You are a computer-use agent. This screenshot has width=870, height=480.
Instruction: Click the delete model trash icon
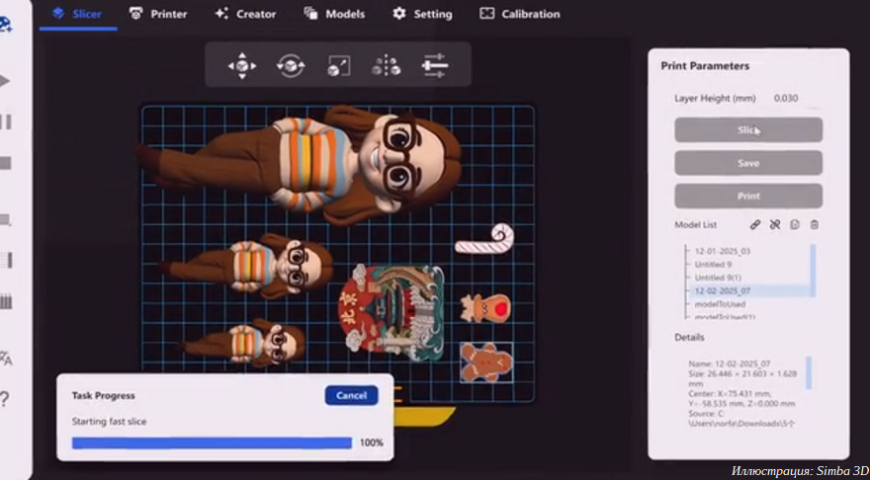coord(815,225)
